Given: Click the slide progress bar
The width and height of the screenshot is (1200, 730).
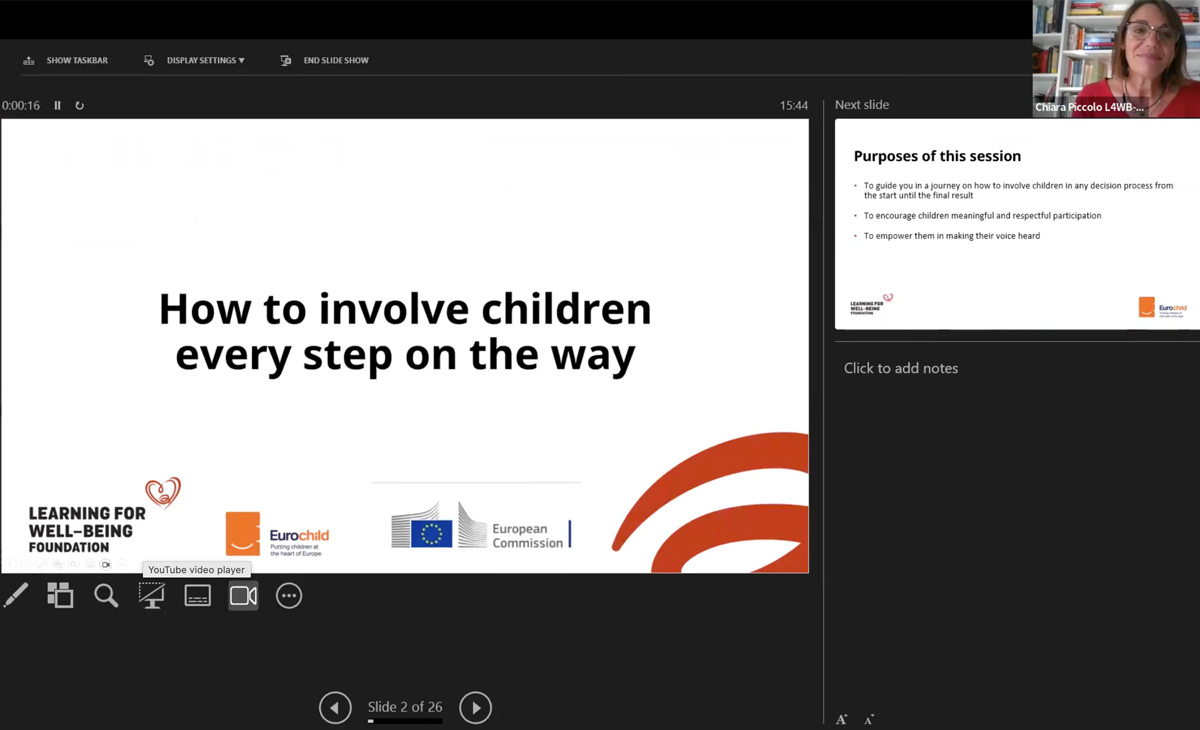Looking at the screenshot, I should (x=405, y=720).
